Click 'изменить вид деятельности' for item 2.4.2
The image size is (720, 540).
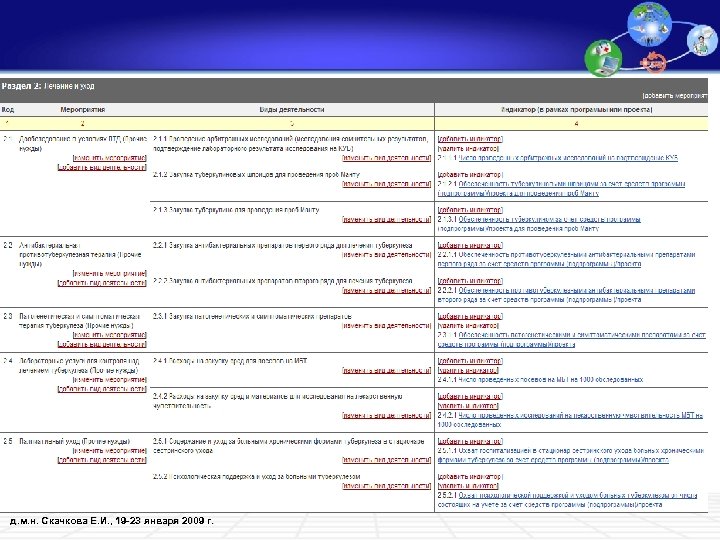pyautogui.click(x=387, y=416)
